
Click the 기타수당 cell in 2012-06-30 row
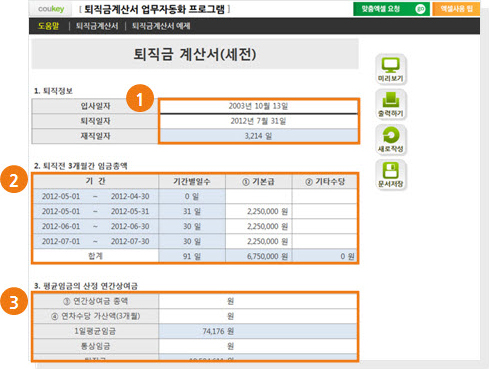(325, 226)
